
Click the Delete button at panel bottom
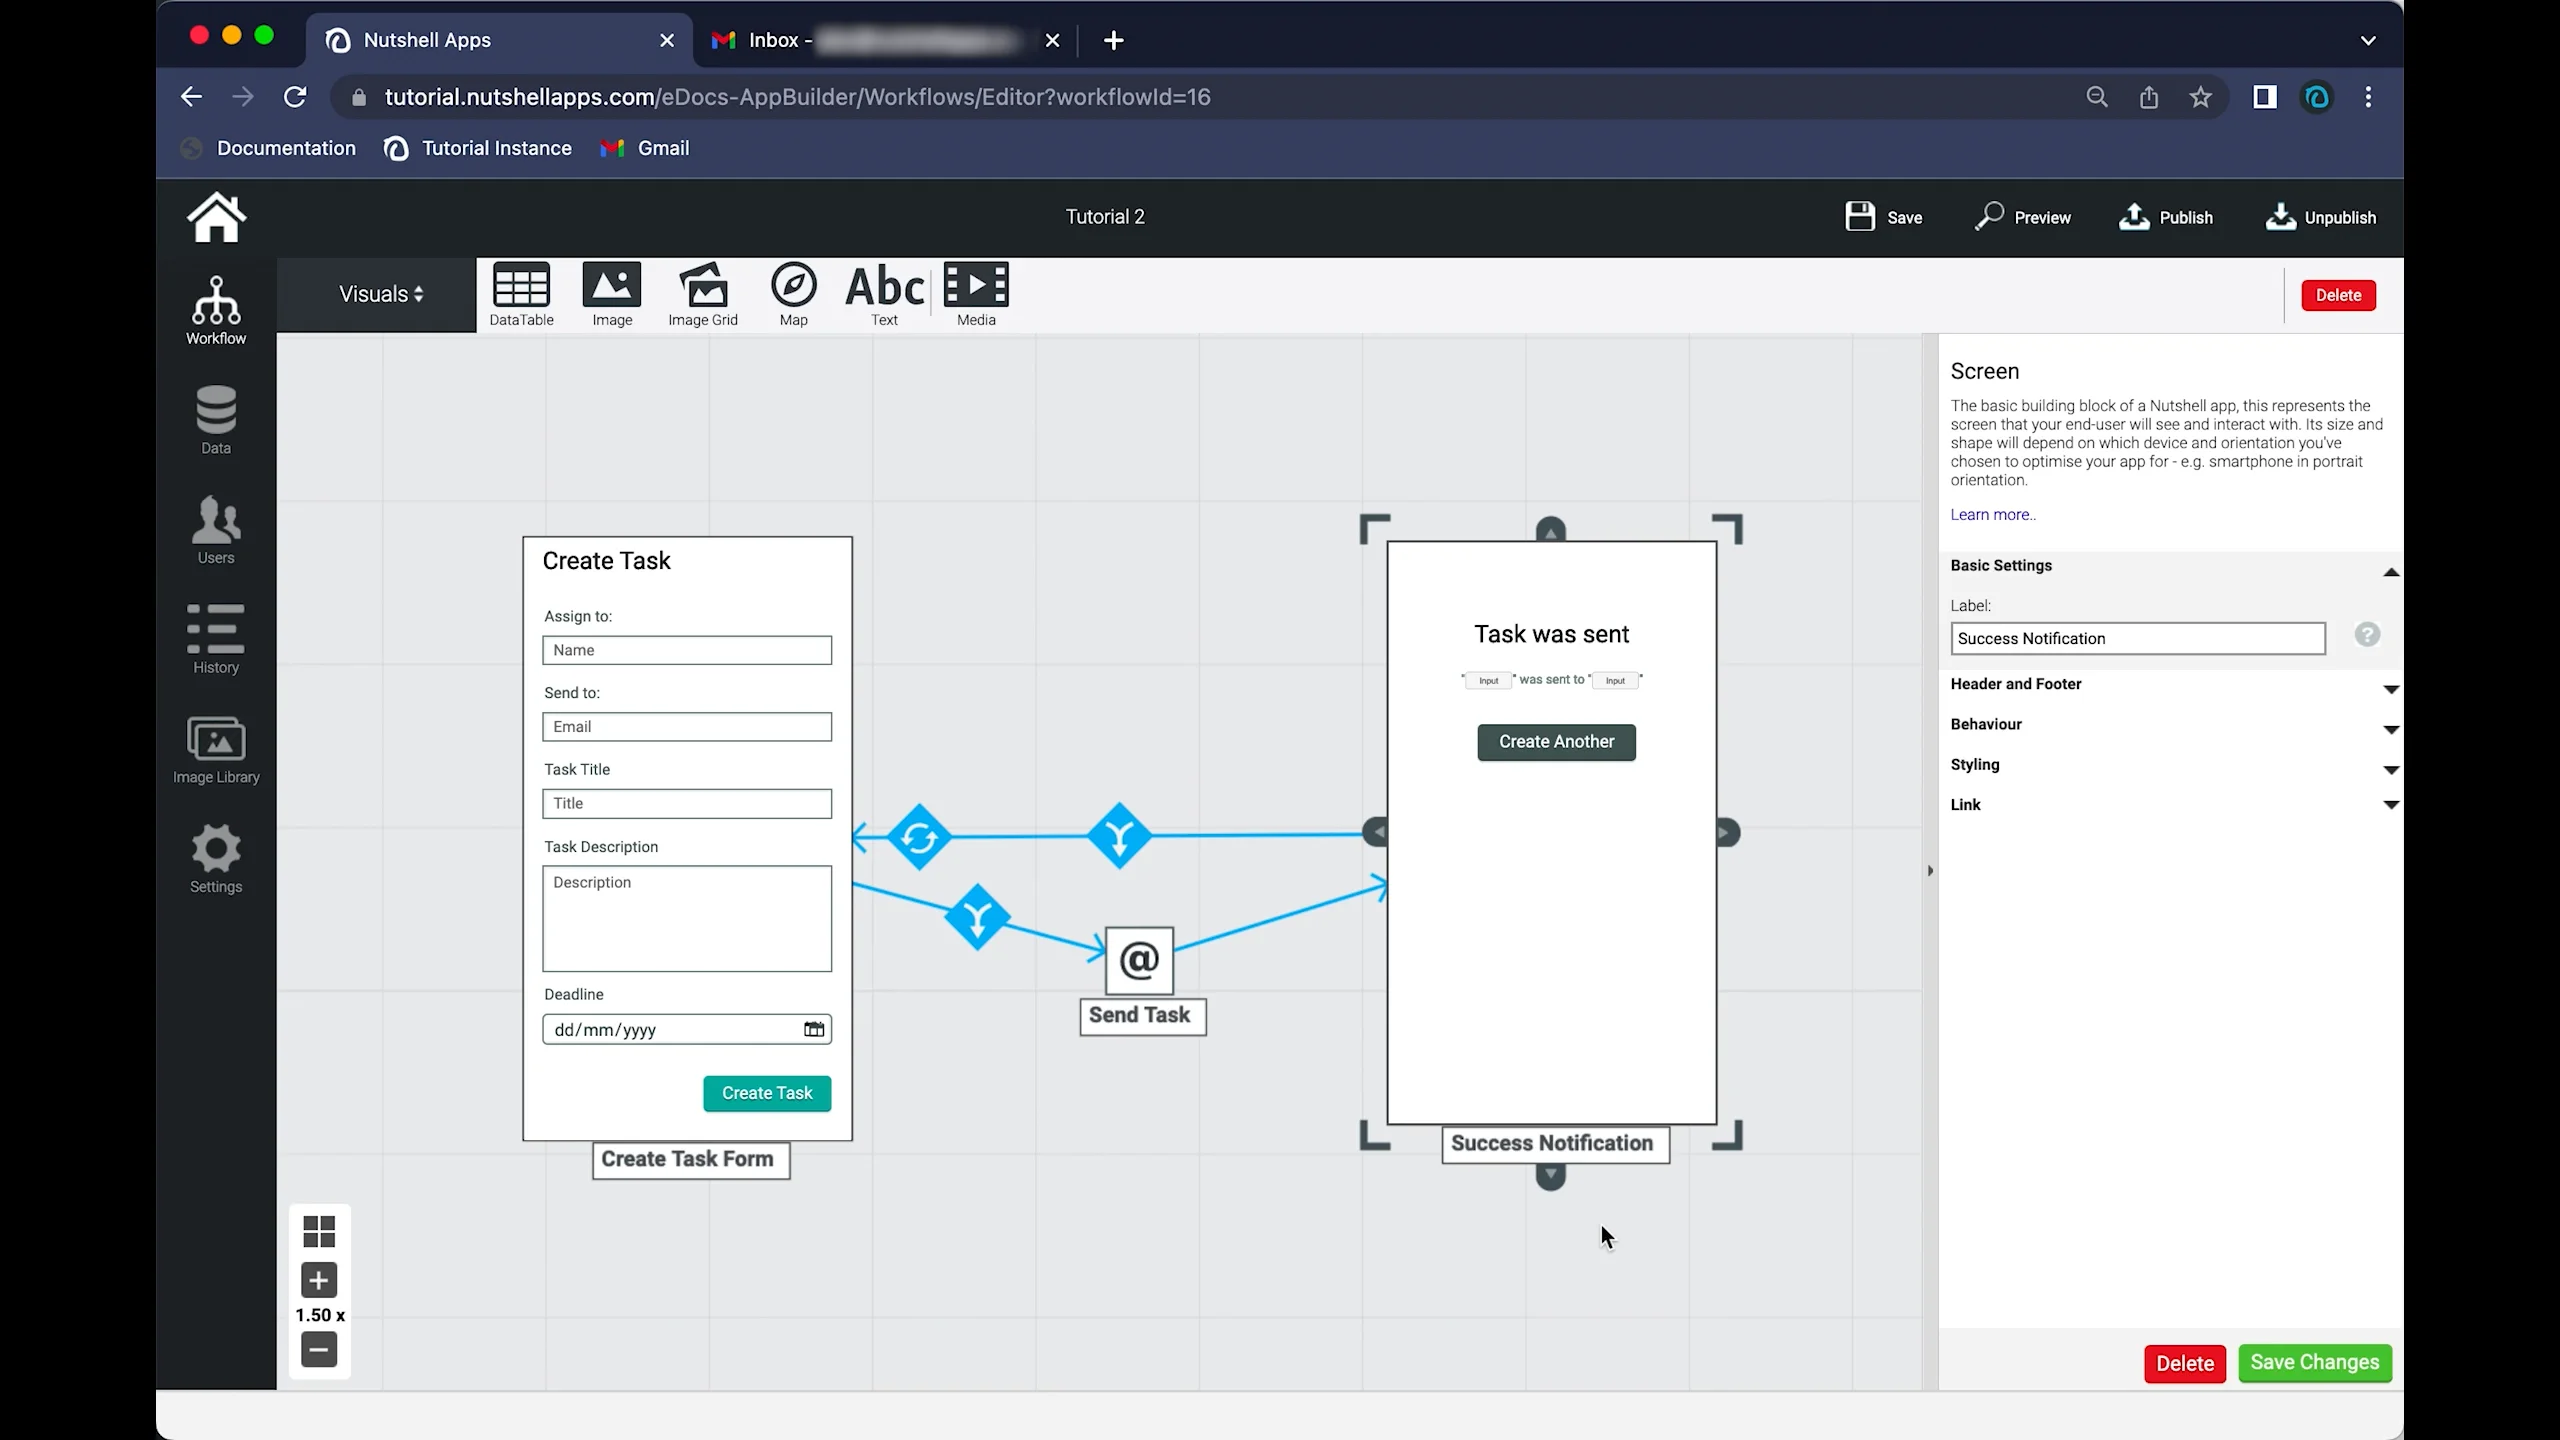point(2185,1364)
